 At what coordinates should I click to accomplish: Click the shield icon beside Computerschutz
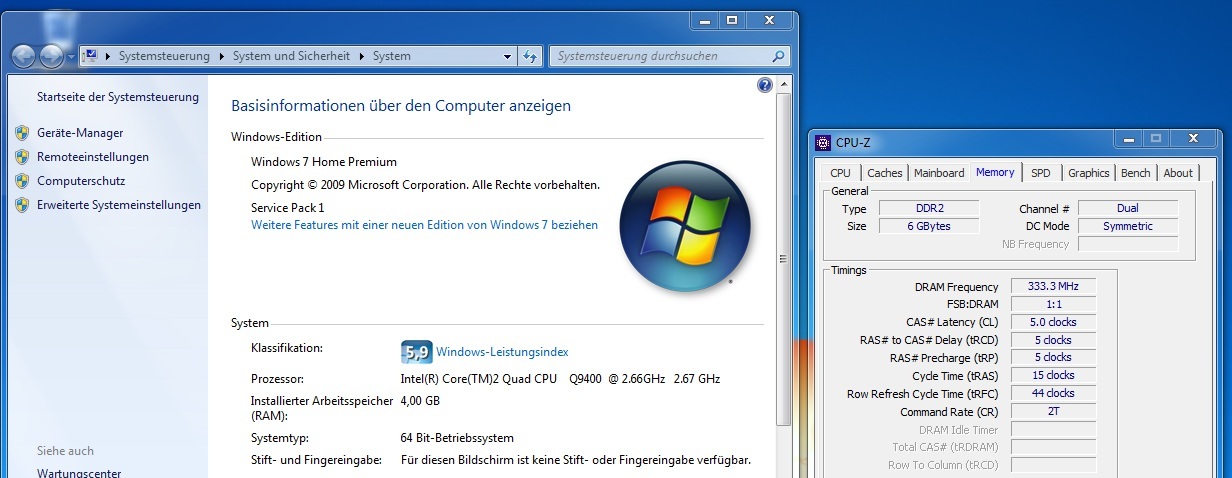point(22,181)
